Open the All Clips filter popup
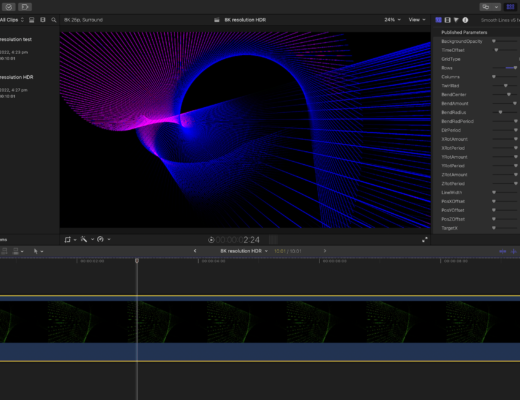The image size is (520, 400). click(12, 20)
